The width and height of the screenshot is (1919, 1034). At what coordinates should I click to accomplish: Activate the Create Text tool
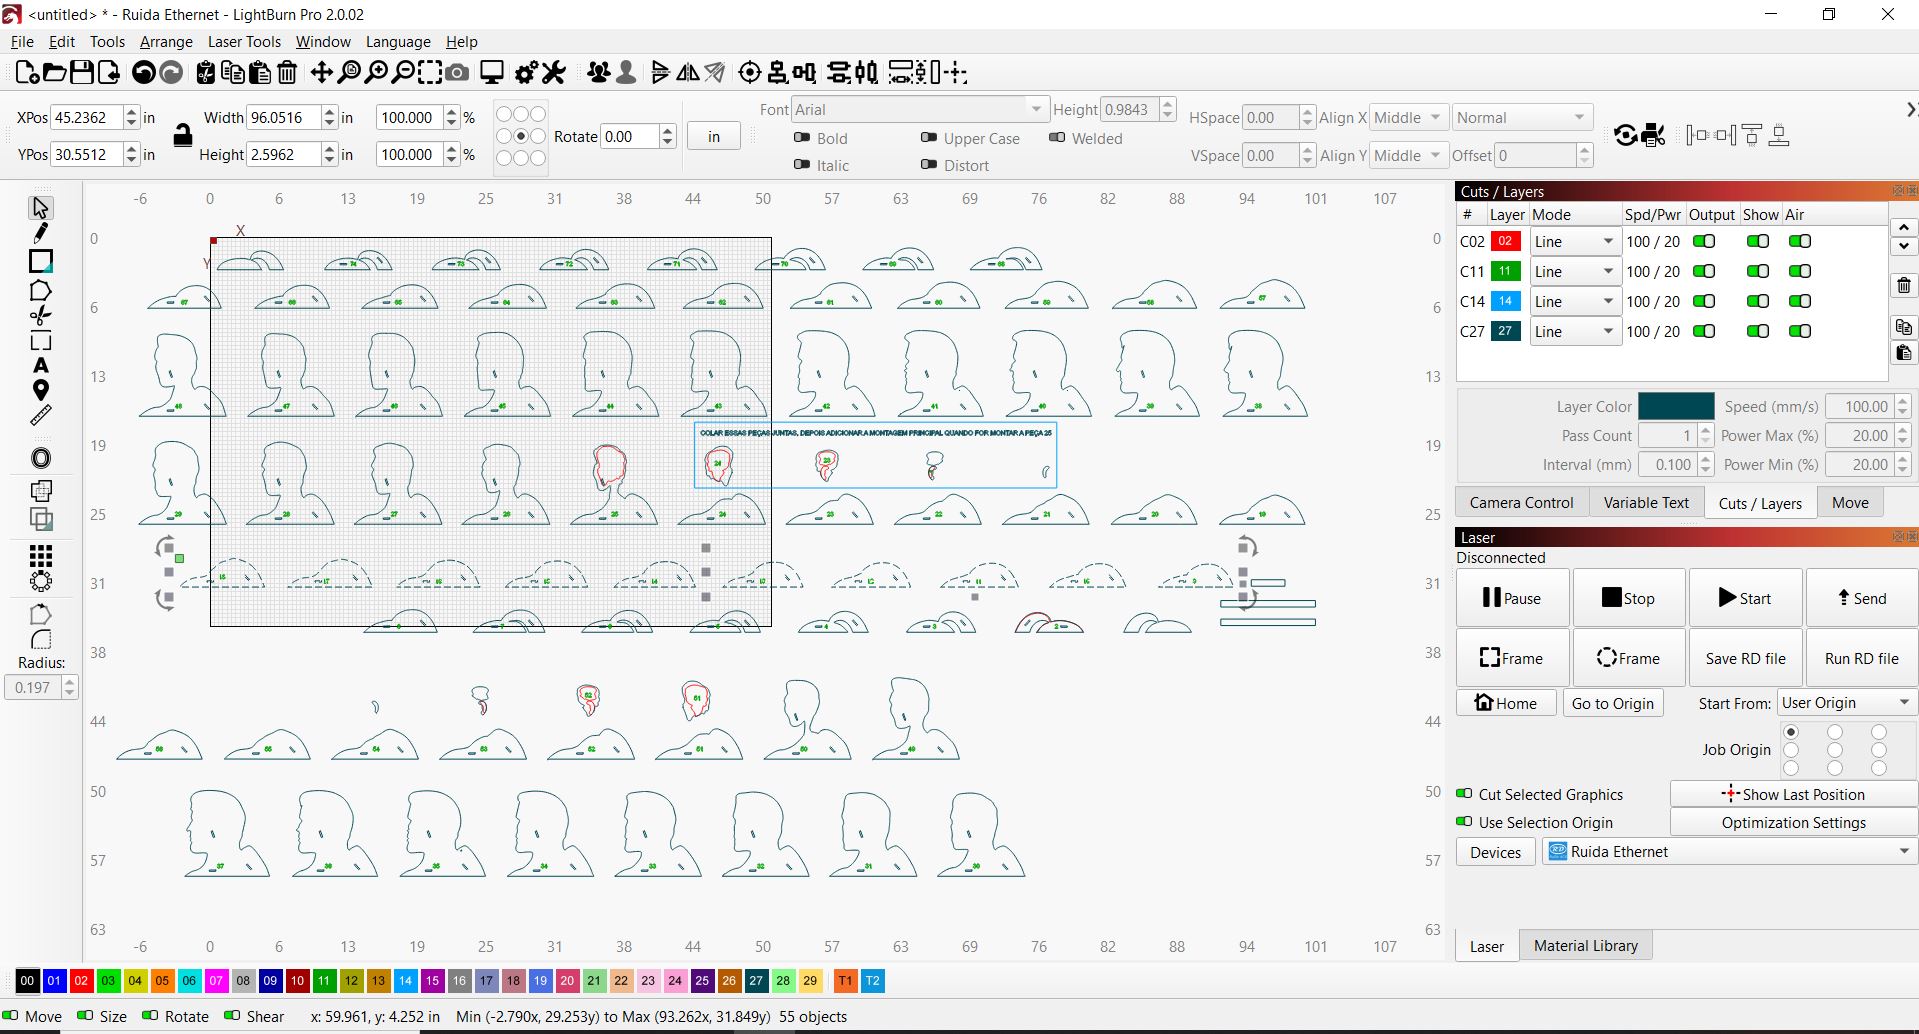(40, 366)
